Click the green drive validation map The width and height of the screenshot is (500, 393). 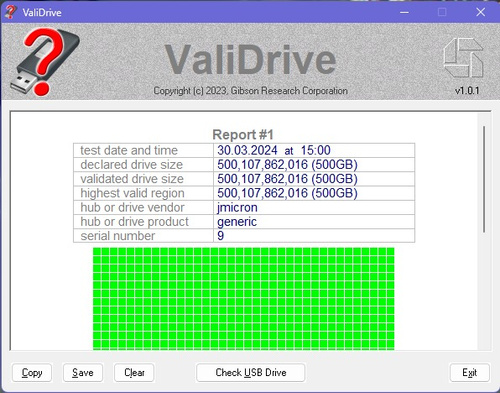click(x=243, y=299)
